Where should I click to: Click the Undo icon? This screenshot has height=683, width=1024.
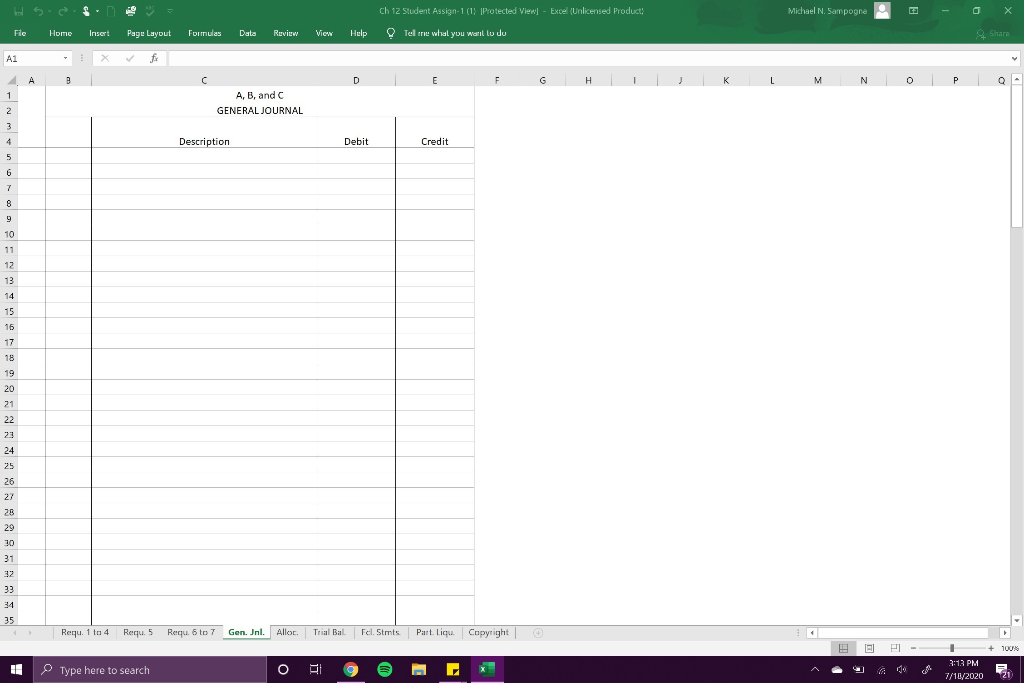(38, 10)
